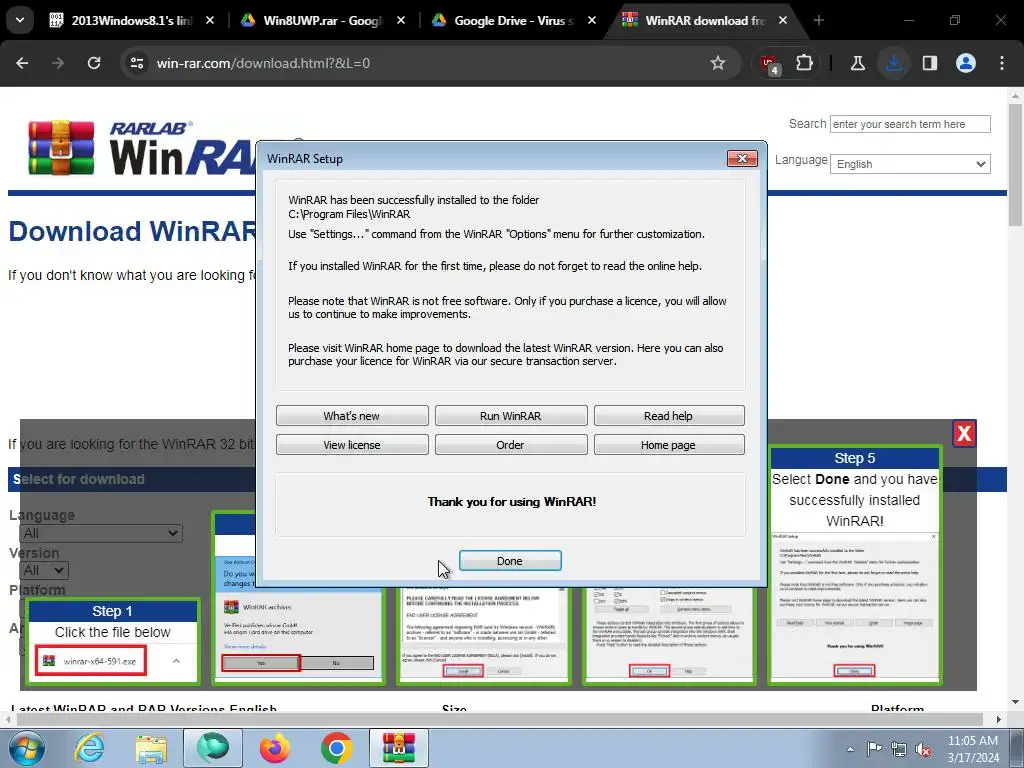Screen dimensions: 1024x768
Task: Toggle the Chrome side panel icon
Action: click(x=930, y=63)
